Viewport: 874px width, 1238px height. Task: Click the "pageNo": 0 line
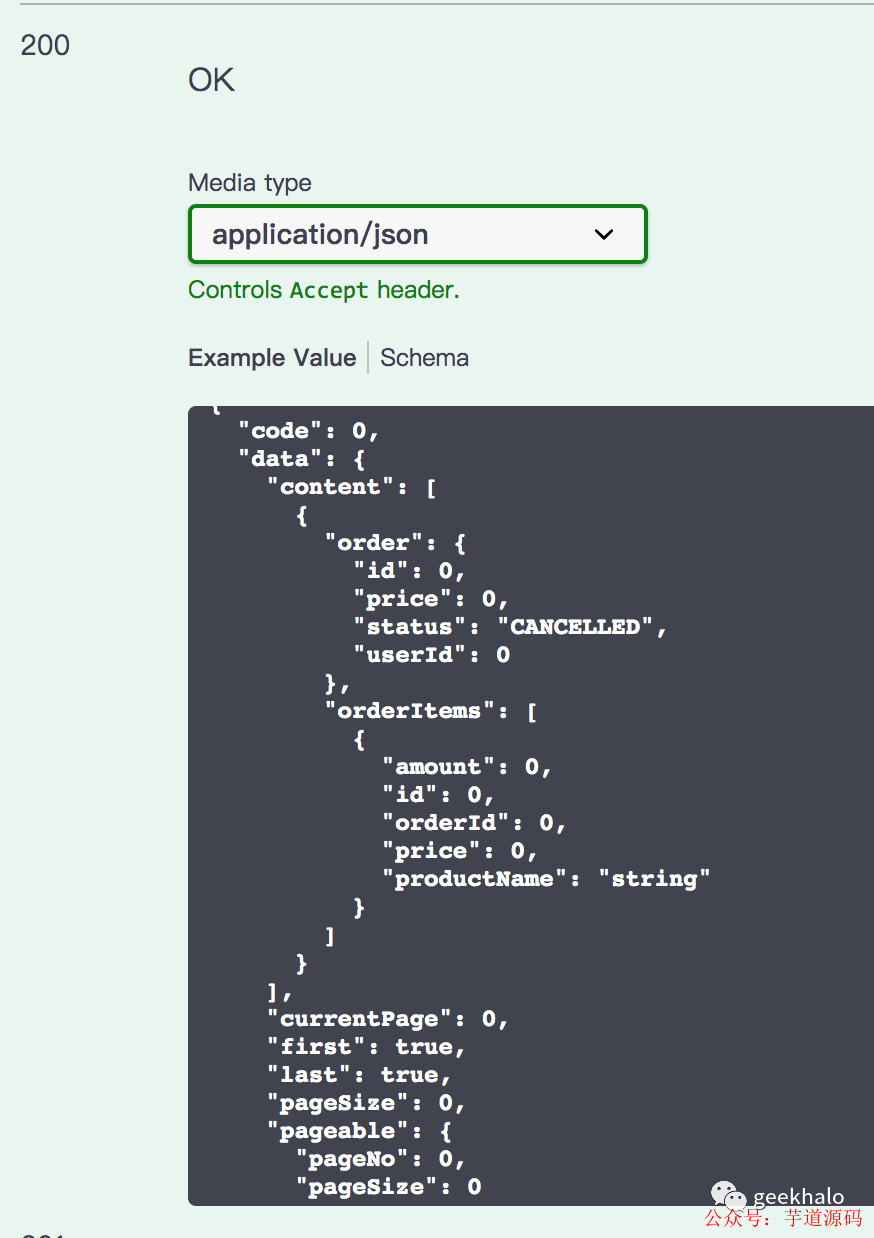tap(381, 1159)
